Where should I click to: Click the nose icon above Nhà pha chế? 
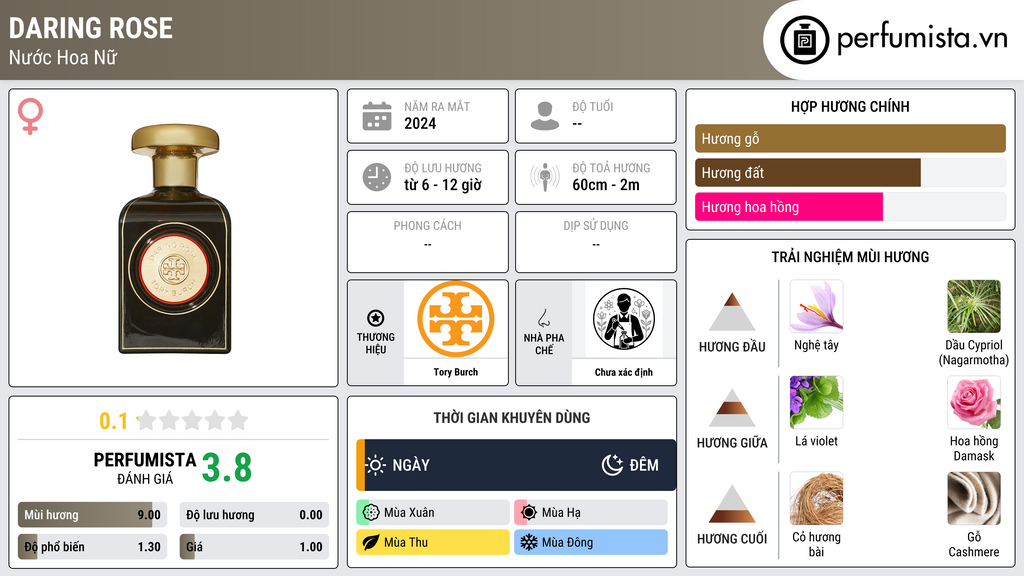click(x=543, y=318)
